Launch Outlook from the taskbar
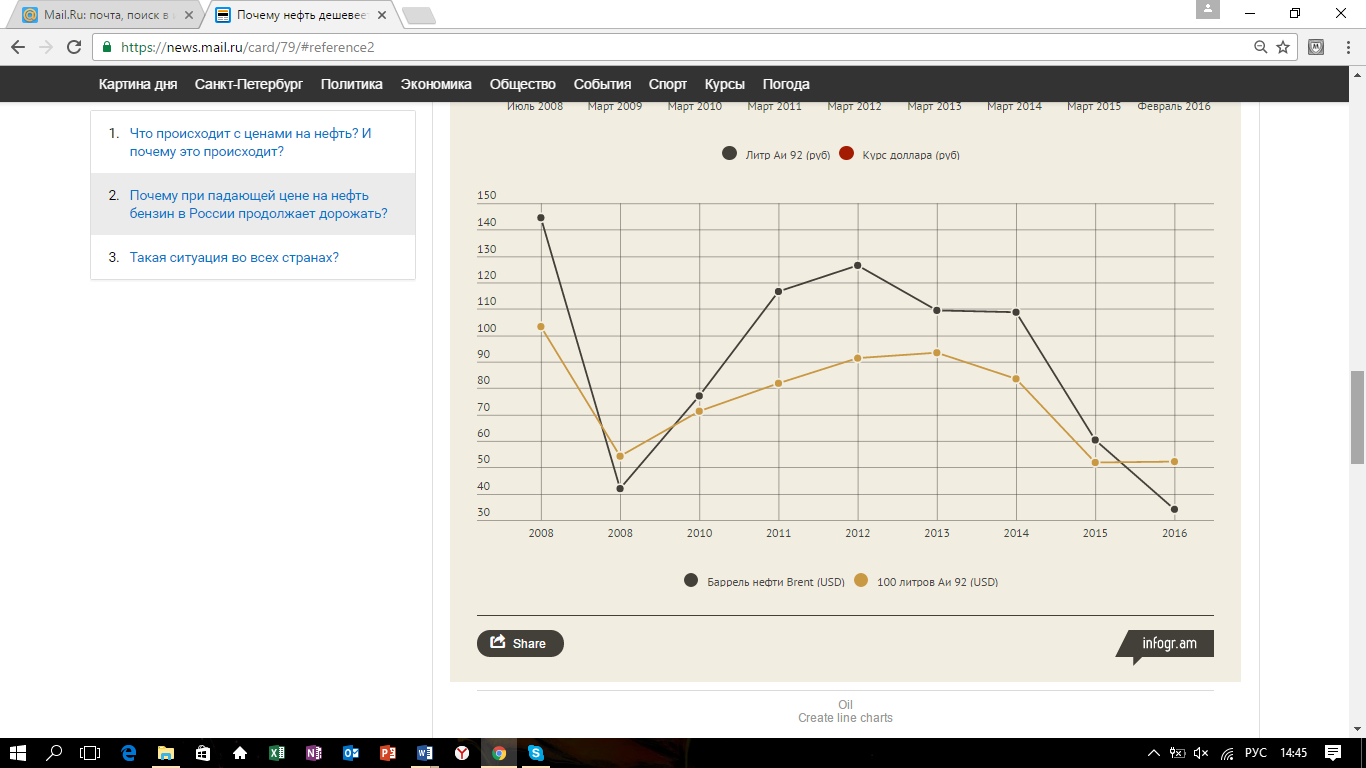This screenshot has height=768, width=1366. click(x=351, y=753)
